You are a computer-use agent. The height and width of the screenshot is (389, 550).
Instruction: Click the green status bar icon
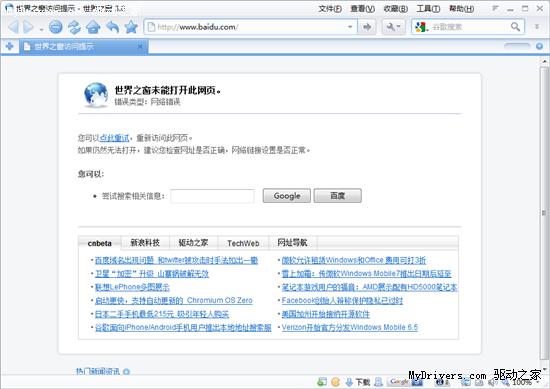coord(322,382)
